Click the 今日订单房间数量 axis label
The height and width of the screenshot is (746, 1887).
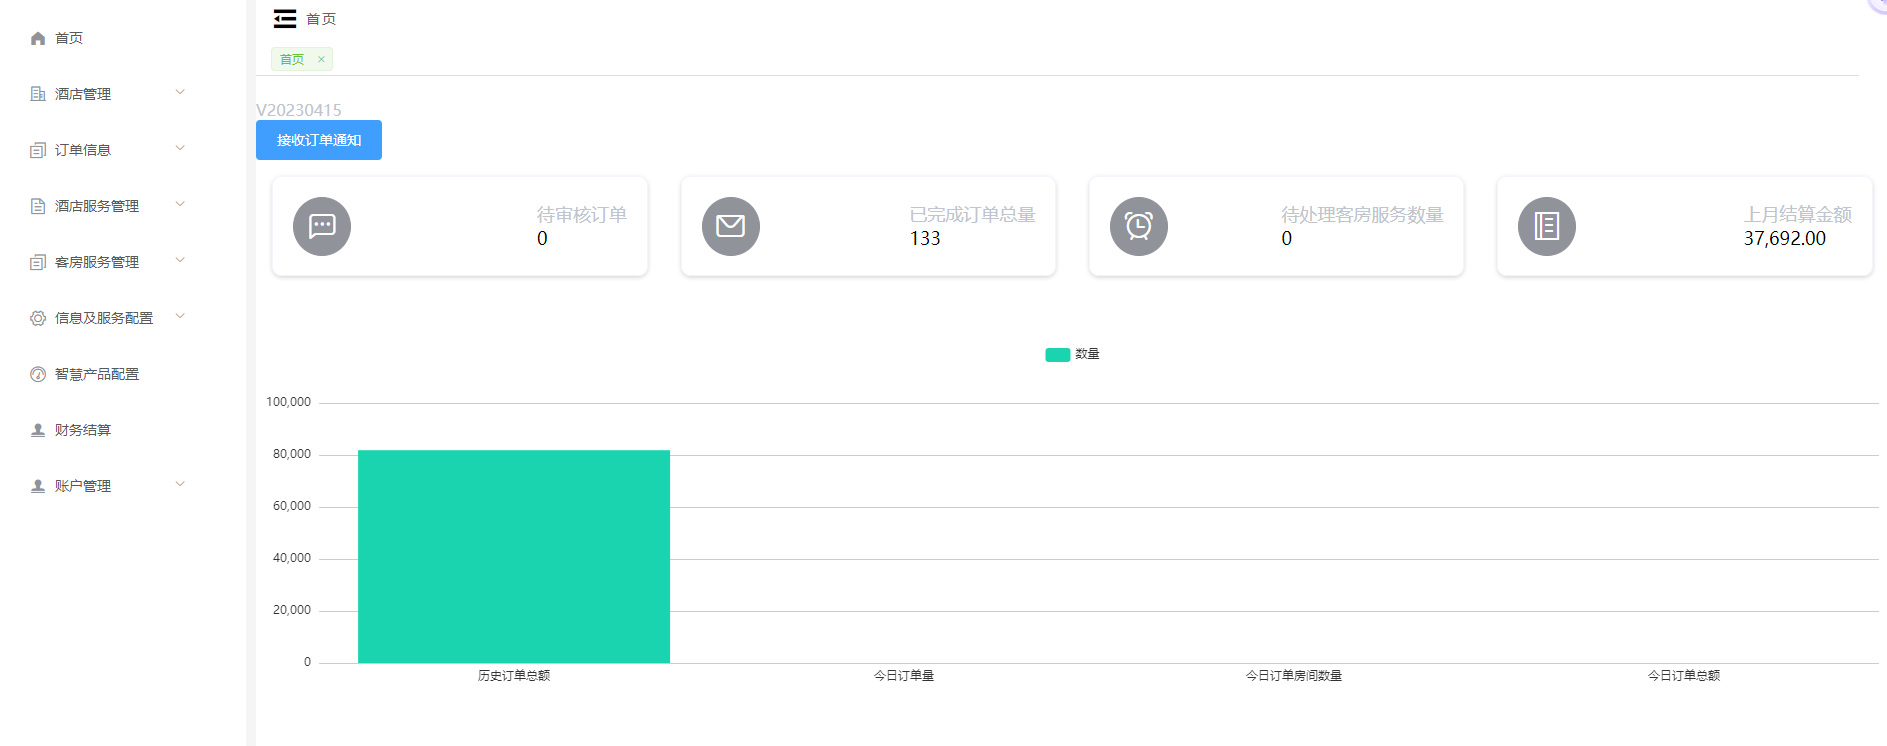click(x=1294, y=676)
